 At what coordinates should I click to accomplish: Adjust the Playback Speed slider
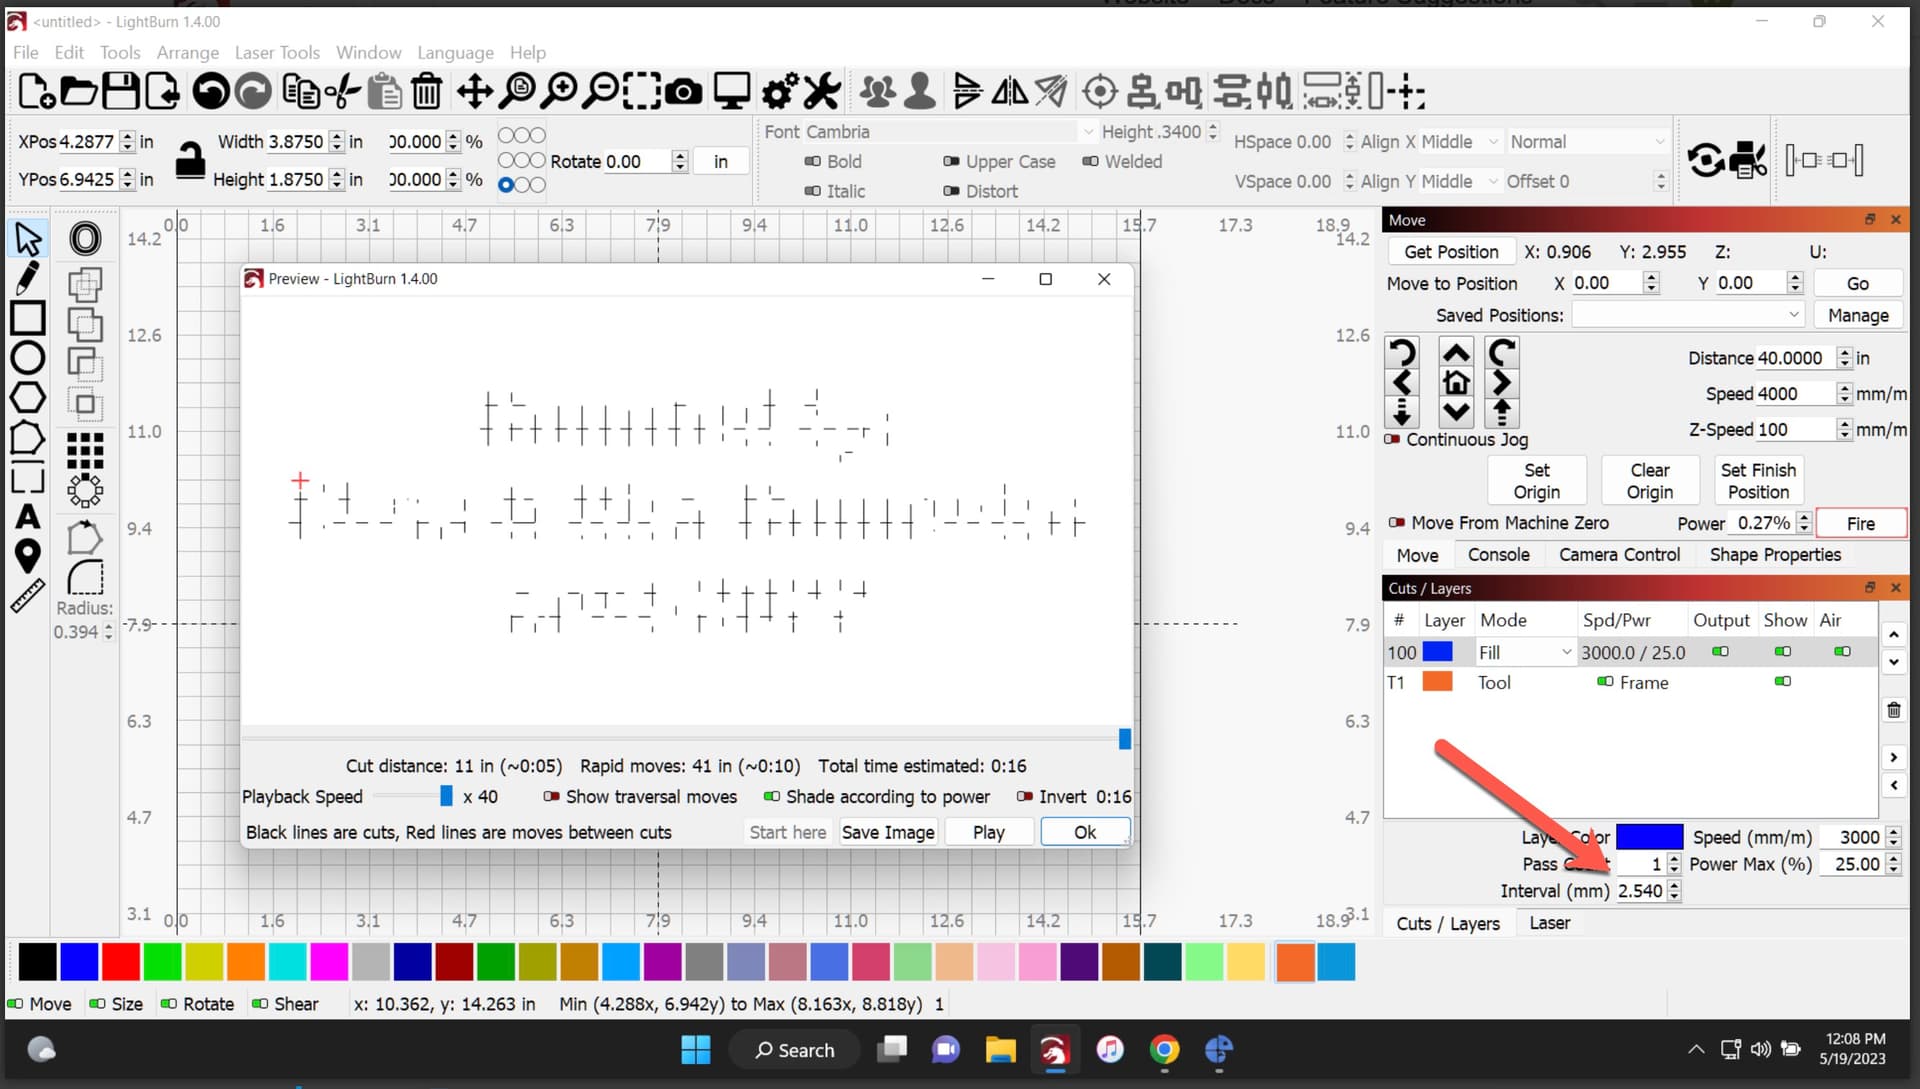[x=447, y=796]
